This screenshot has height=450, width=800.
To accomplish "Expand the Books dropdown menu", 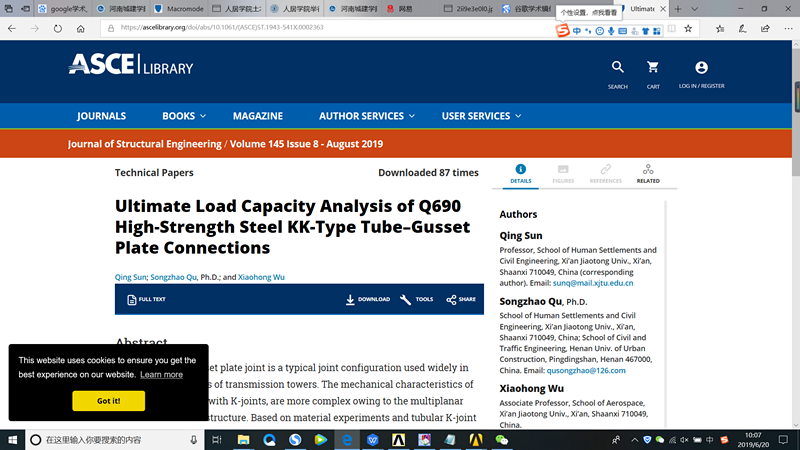I will pos(184,116).
